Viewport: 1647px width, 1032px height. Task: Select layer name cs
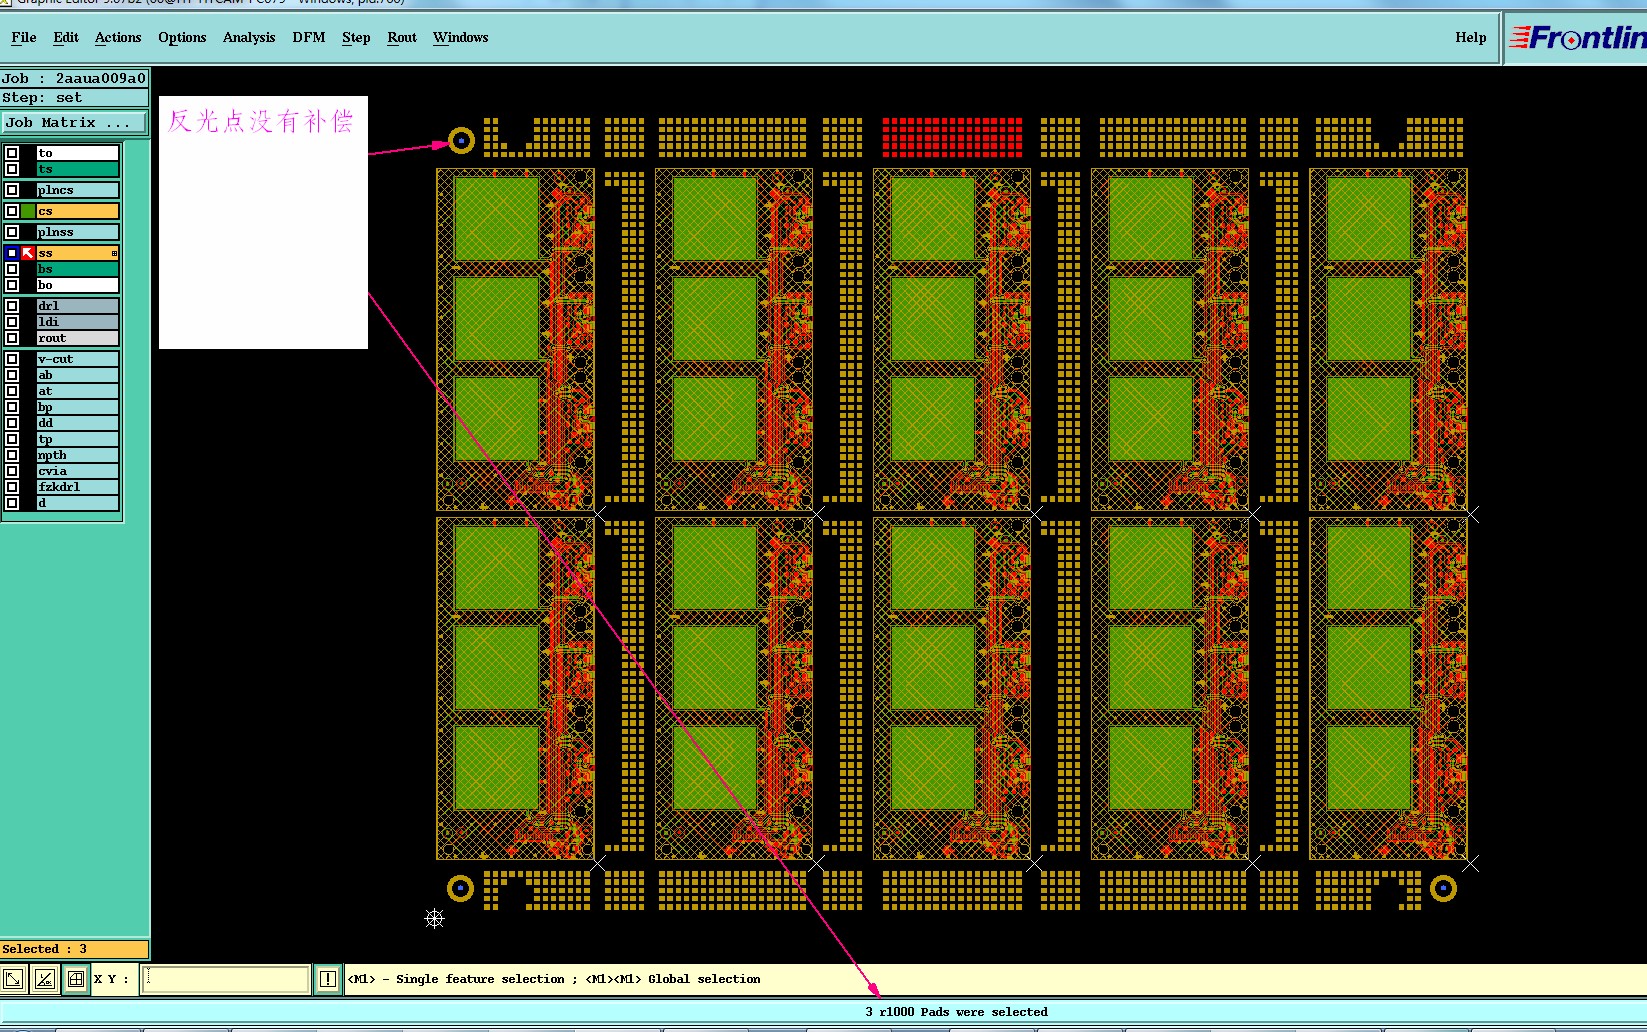click(x=78, y=211)
